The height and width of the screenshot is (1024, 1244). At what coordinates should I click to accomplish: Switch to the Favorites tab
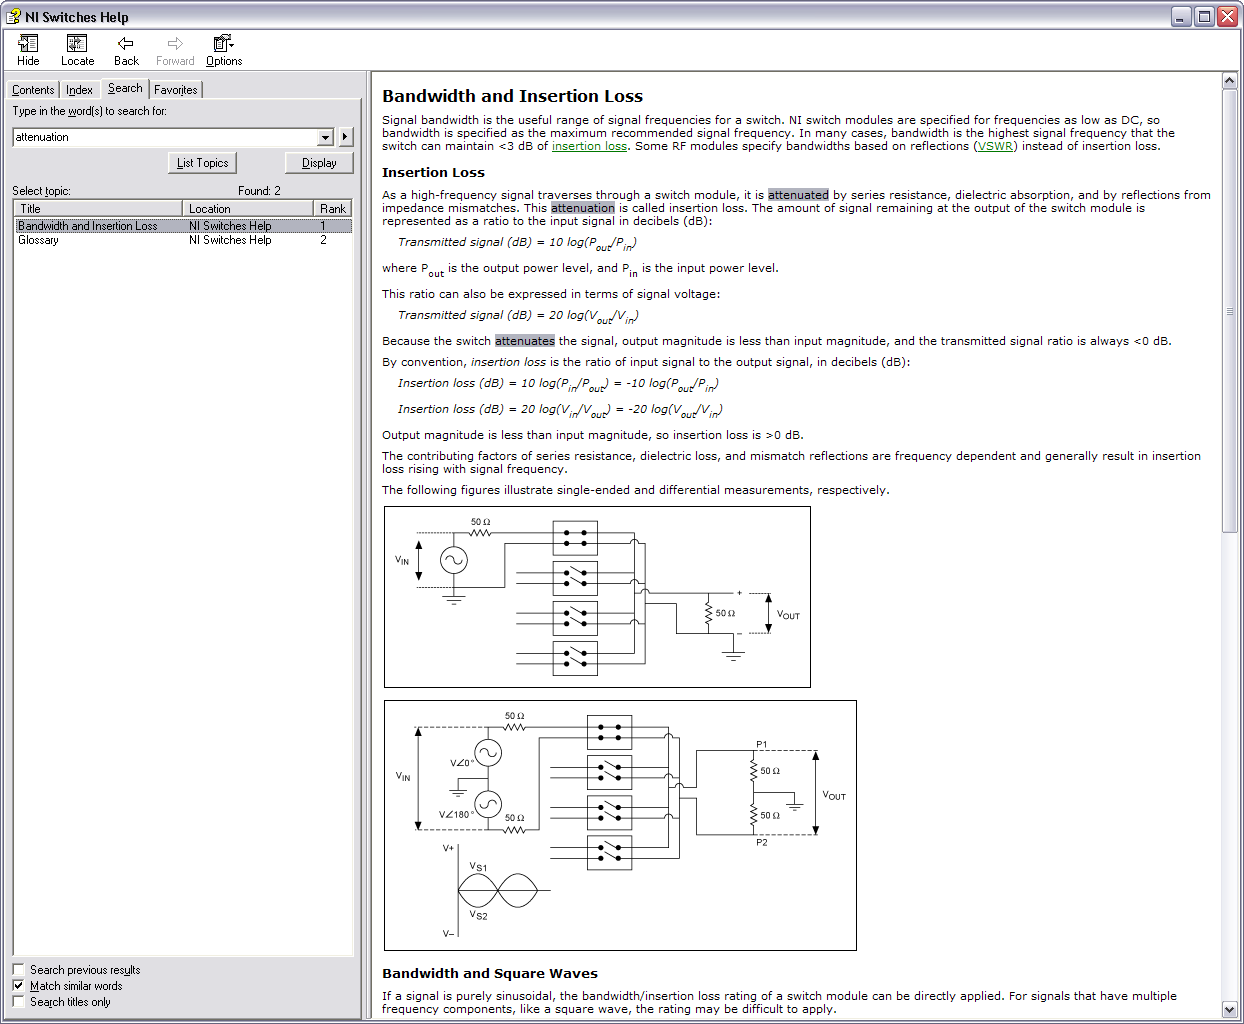175,90
